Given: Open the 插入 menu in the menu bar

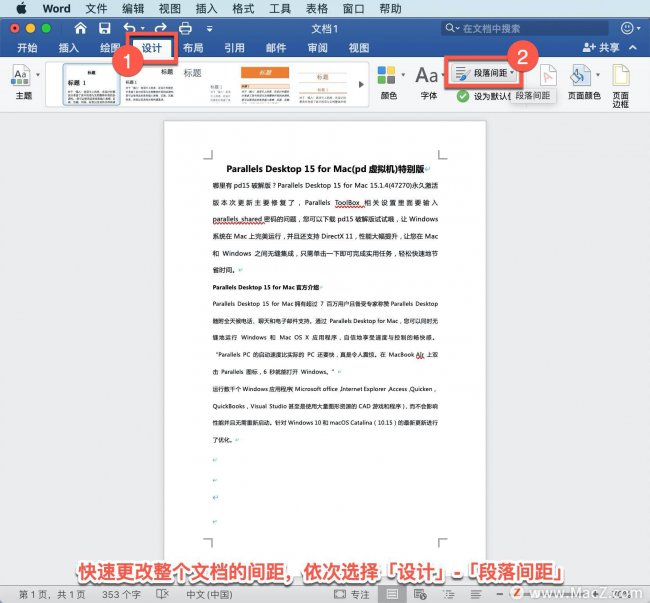Looking at the screenshot, I should click(206, 8).
